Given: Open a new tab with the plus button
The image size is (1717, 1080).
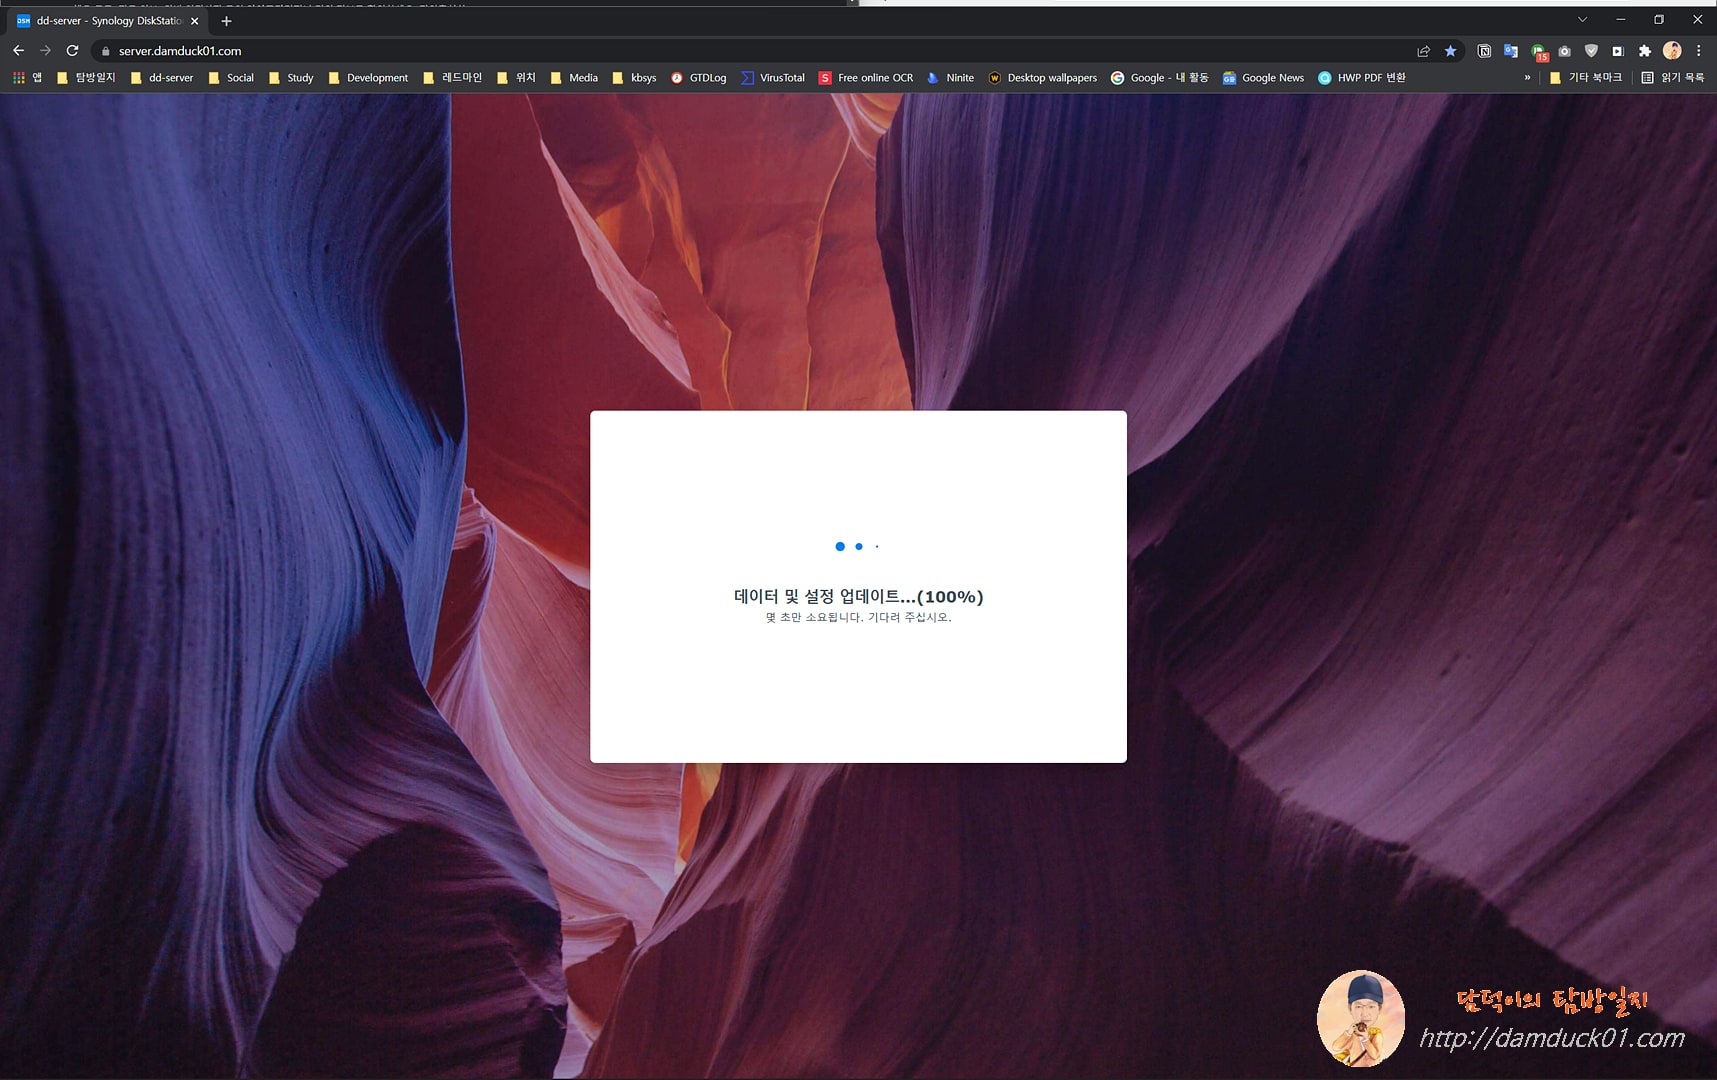Looking at the screenshot, I should [226, 21].
